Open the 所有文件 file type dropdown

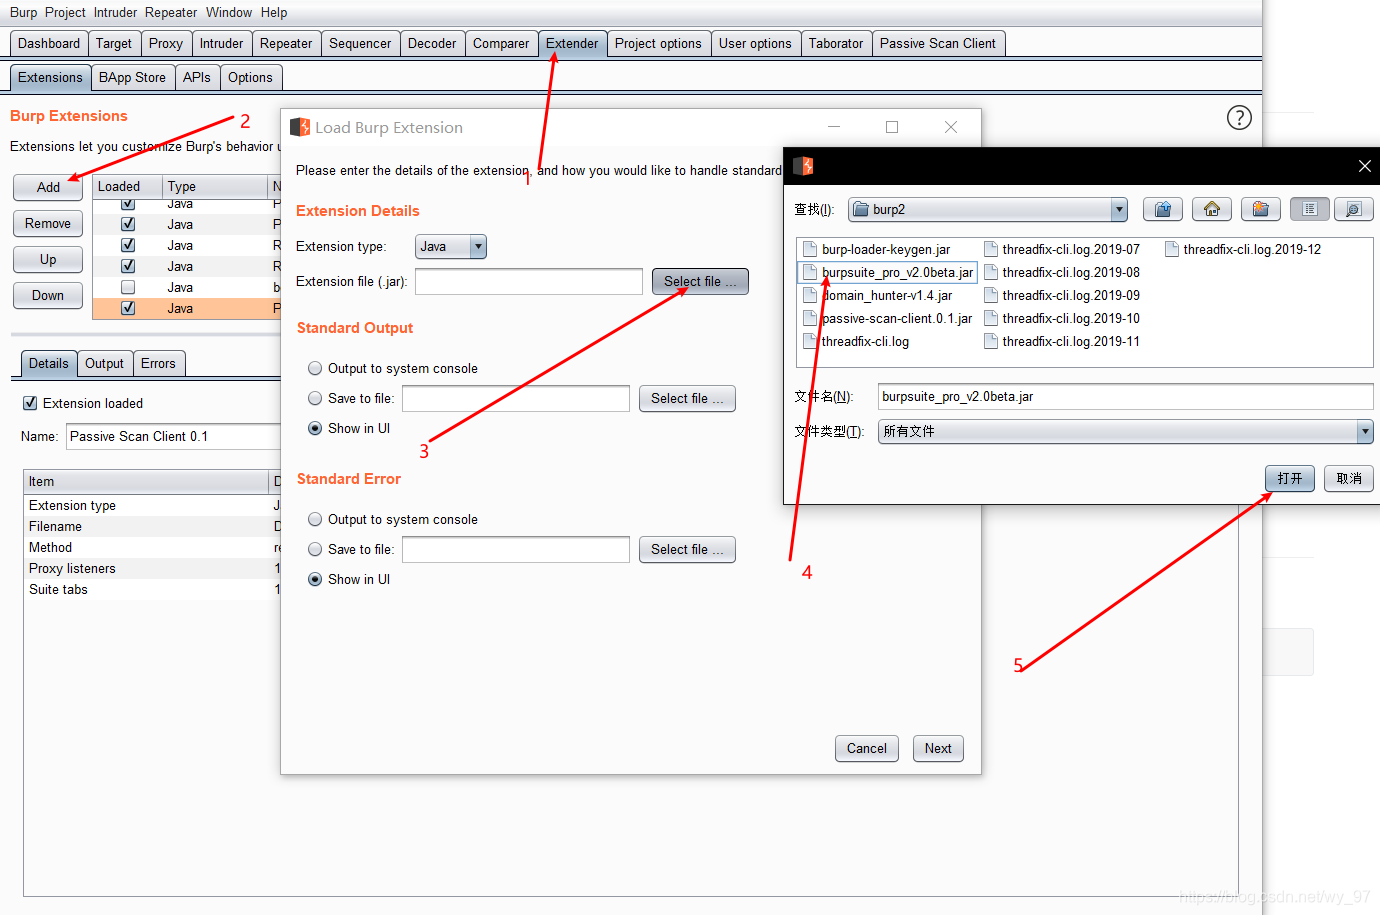(x=1364, y=431)
